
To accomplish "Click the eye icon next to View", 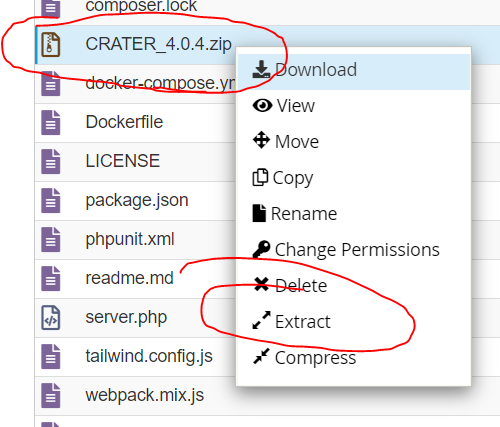I will tap(262, 106).
